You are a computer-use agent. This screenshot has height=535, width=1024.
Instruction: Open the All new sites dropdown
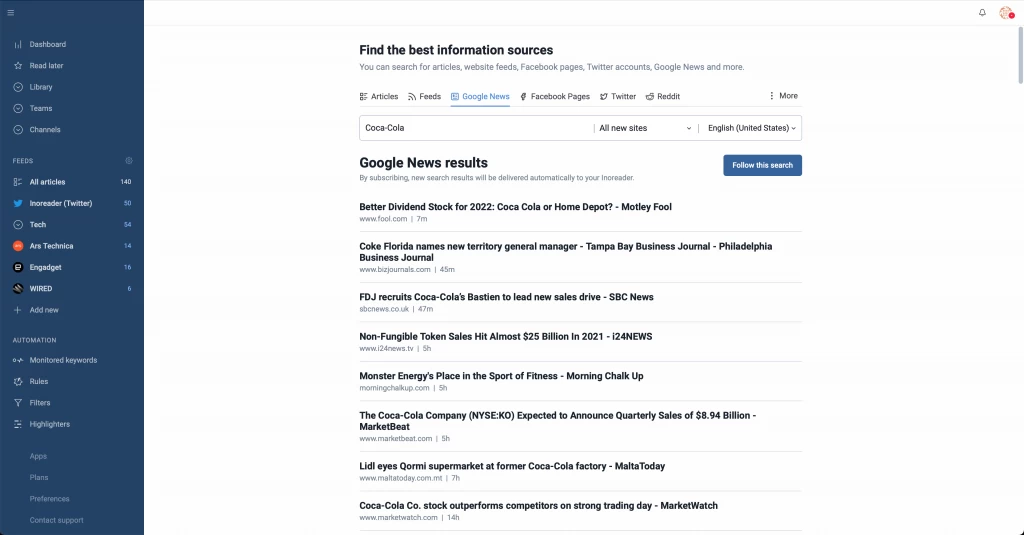click(x=645, y=128)
